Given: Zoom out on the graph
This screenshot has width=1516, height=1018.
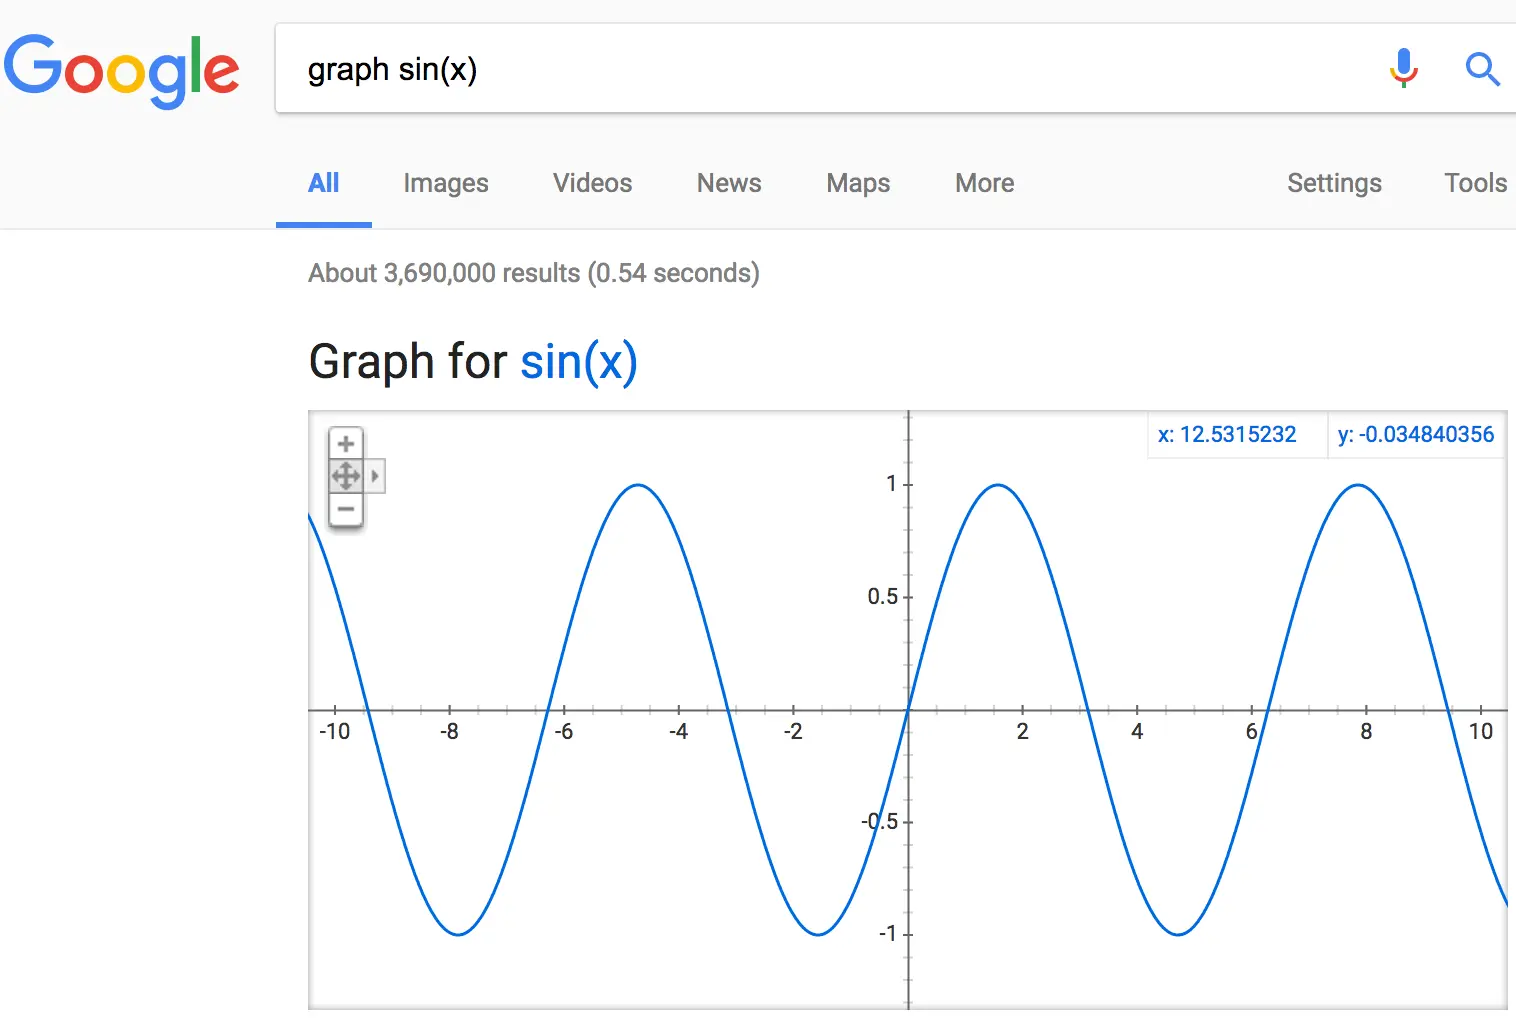Looking at the screenshot, I should point(346,509).
